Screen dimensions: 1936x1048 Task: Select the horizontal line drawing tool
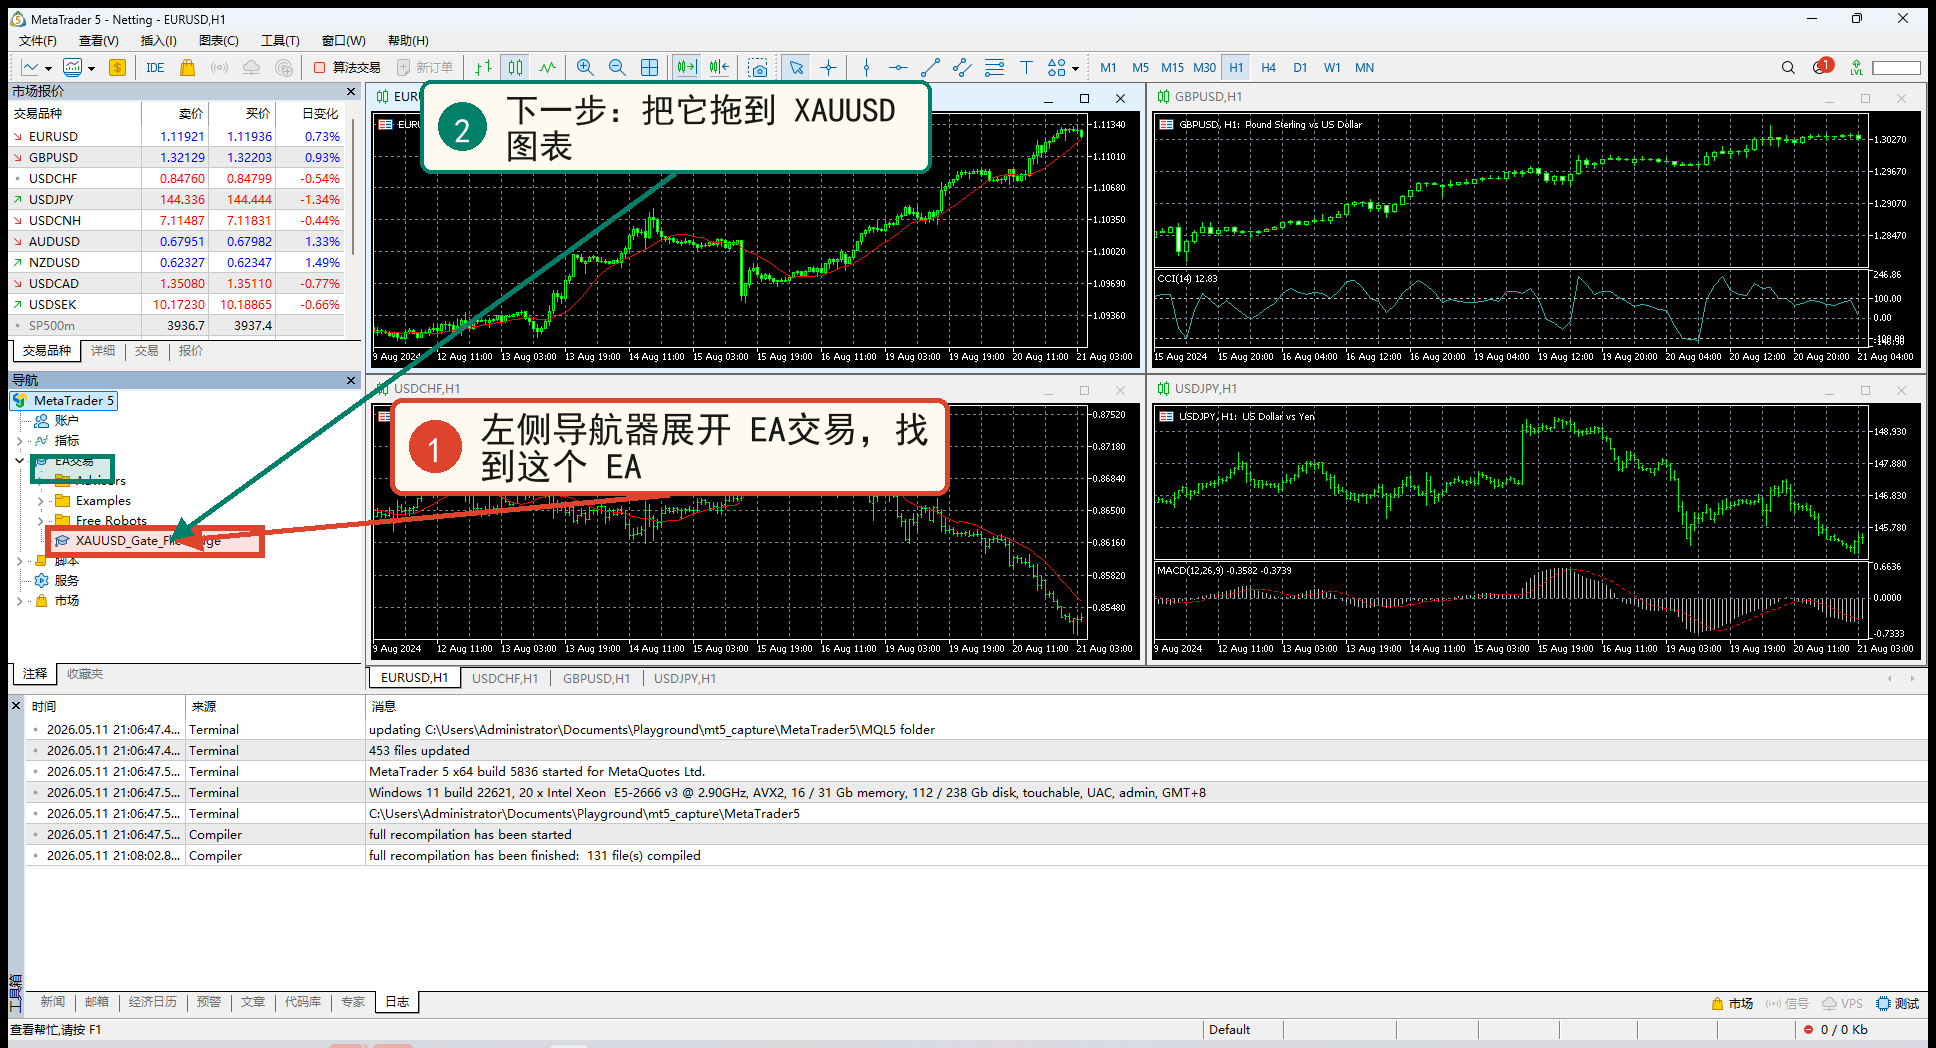898,67
